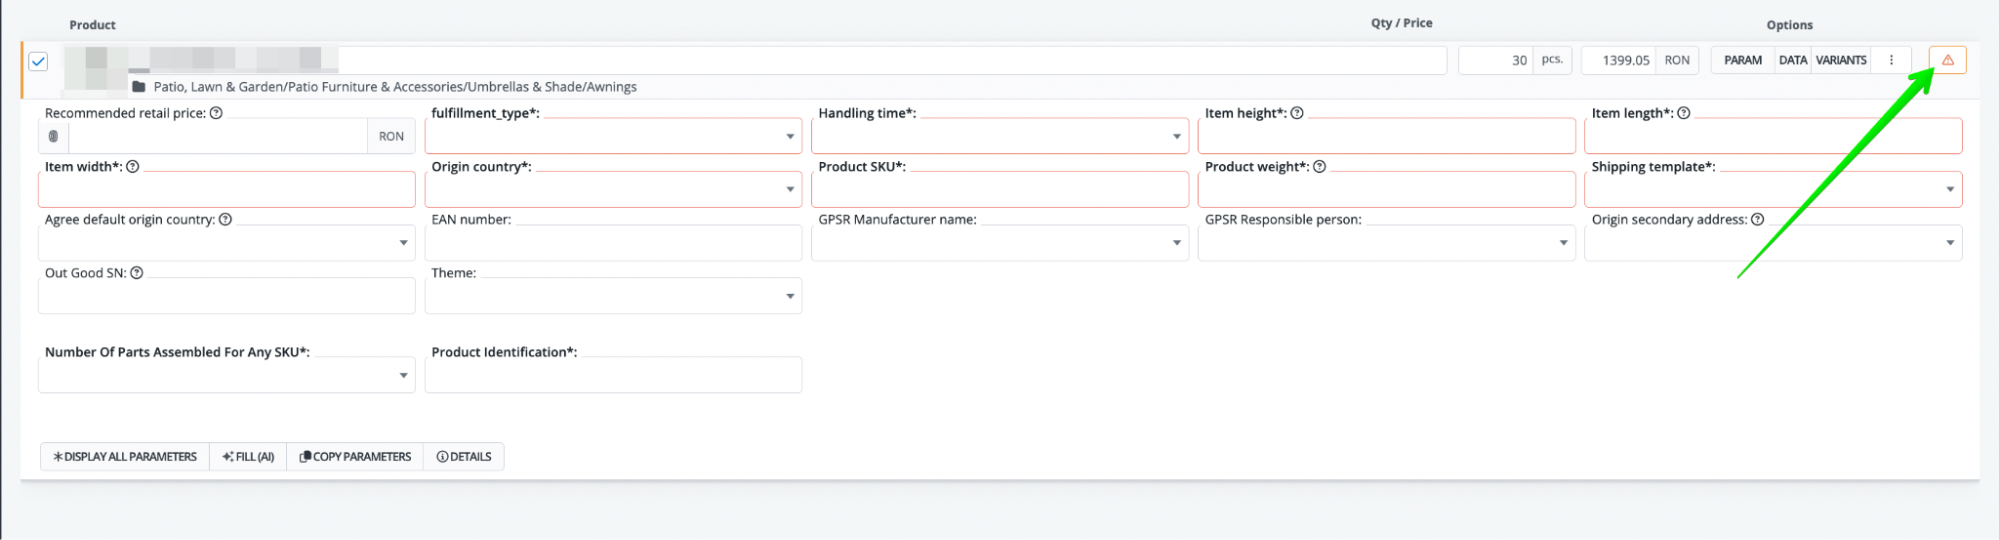Click help icon beside Product weight label

1319,166
